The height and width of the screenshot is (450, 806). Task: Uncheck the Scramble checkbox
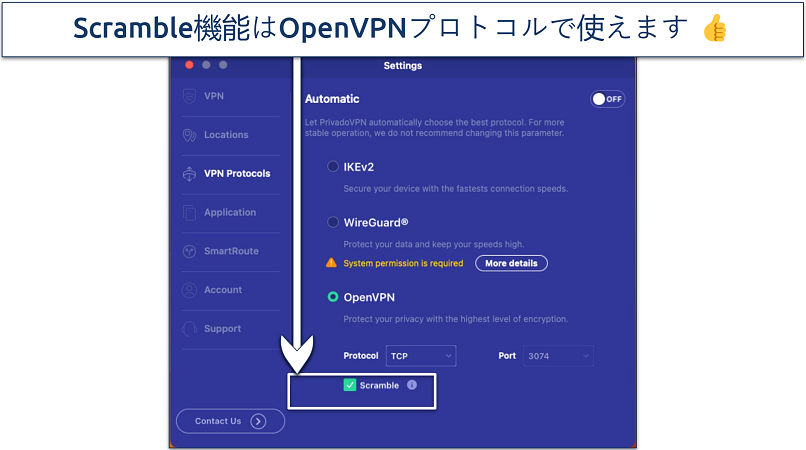(x=349, y=385)
